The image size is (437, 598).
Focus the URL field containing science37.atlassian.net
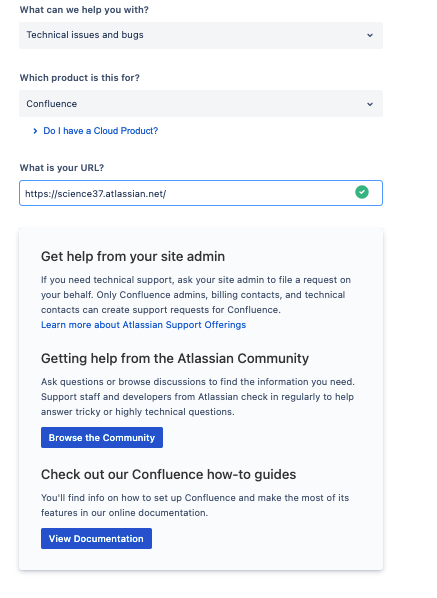click(x=201, y=193)
